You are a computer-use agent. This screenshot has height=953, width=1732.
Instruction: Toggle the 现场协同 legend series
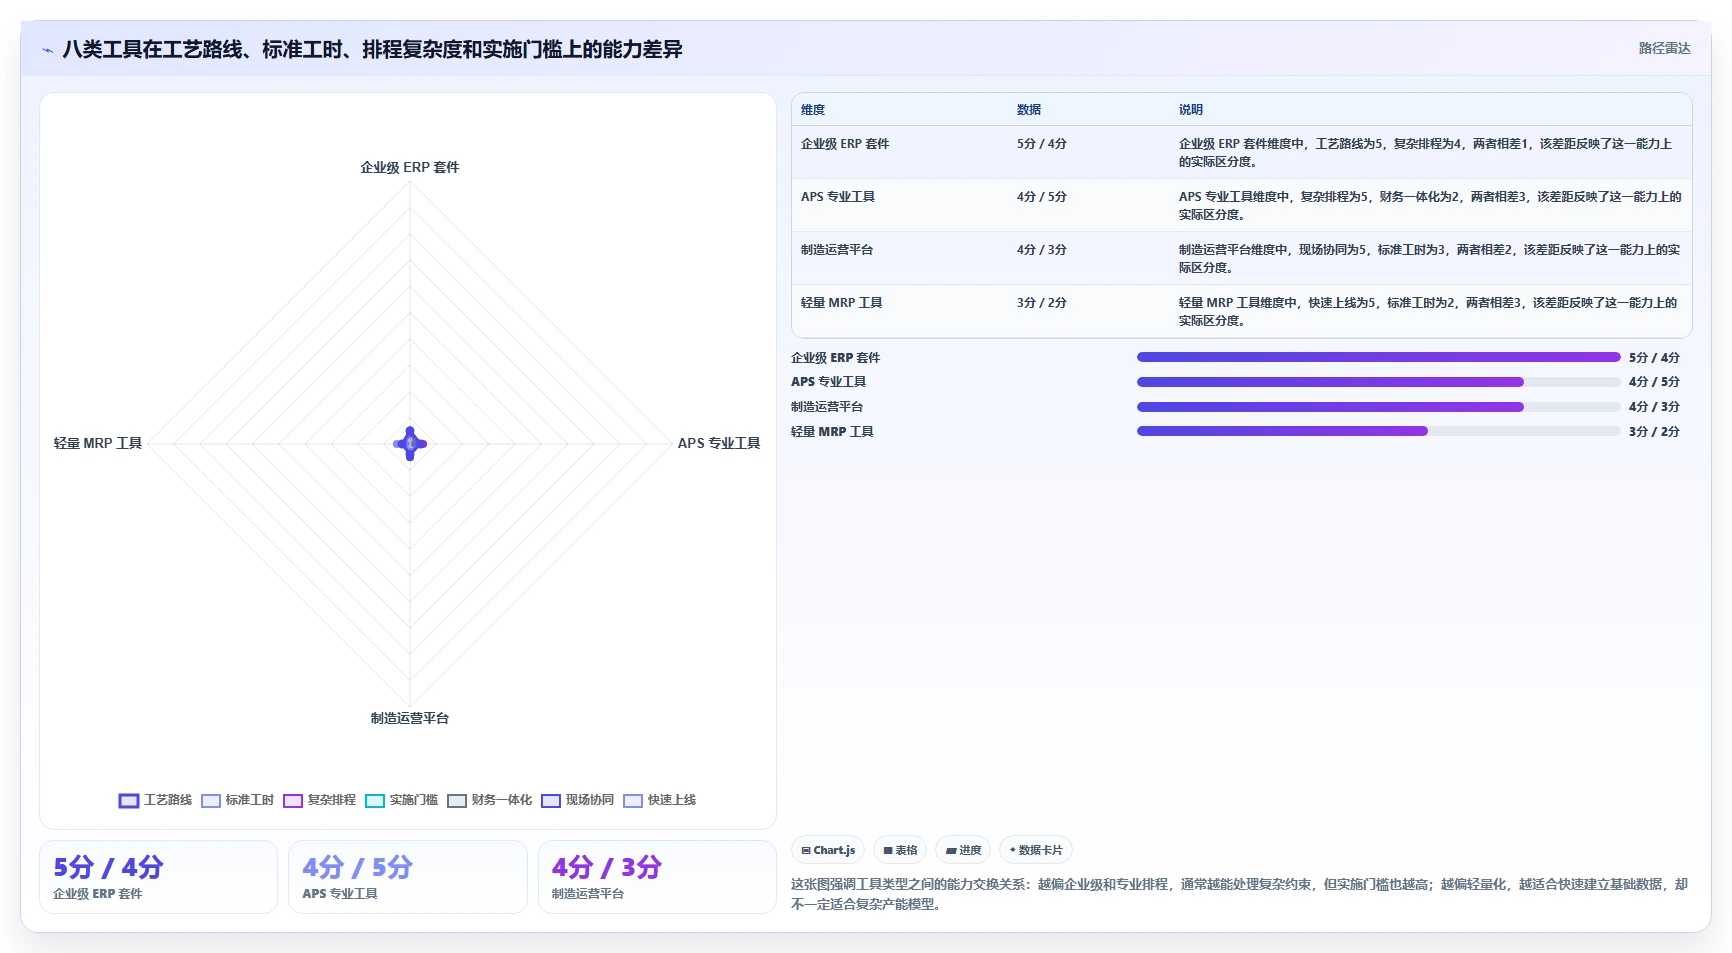[577, 800]
